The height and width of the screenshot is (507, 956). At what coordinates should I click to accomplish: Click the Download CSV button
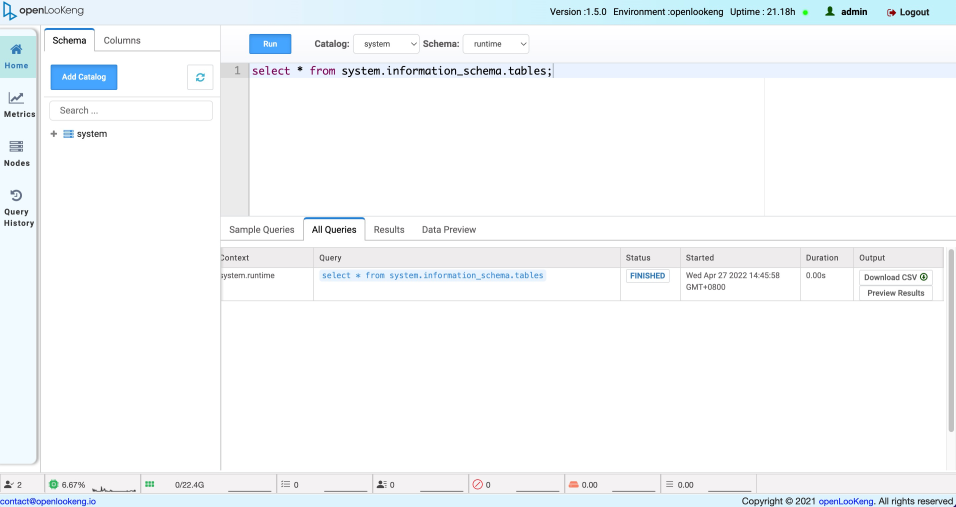(895, 277)
